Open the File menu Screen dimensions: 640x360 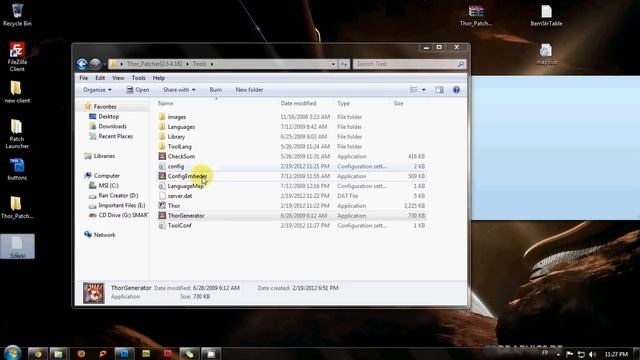[x=84, y=78]
